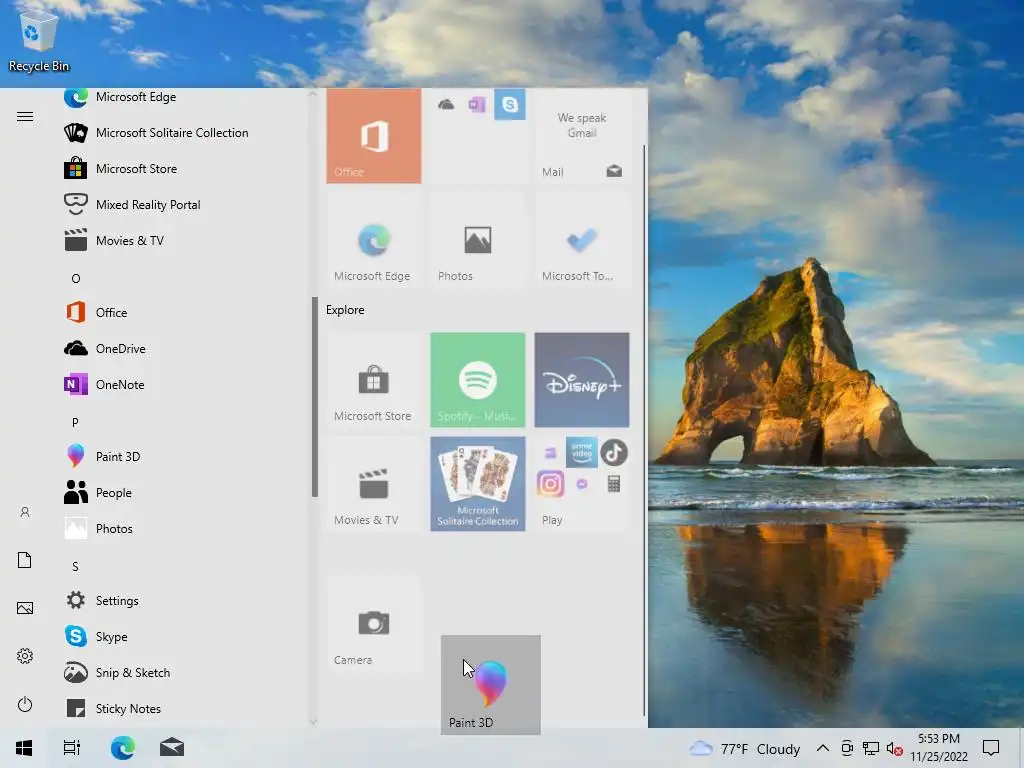
Task: Click the muted volume icon
Action: point(895,749)
